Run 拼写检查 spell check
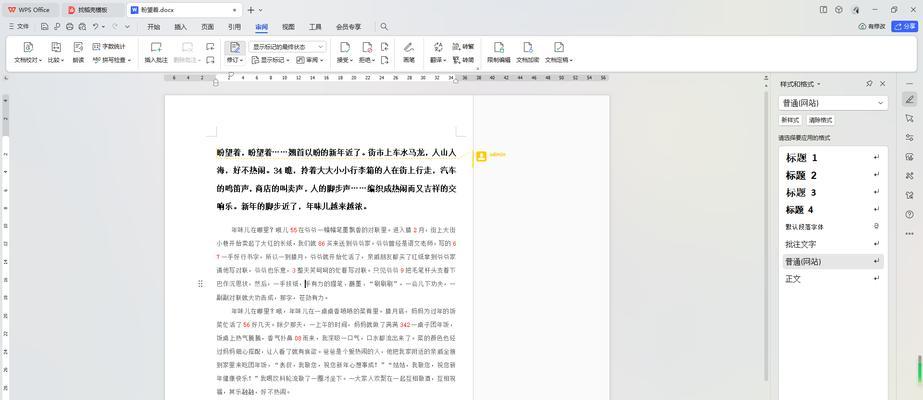923x400 pixels. [111, 60]
